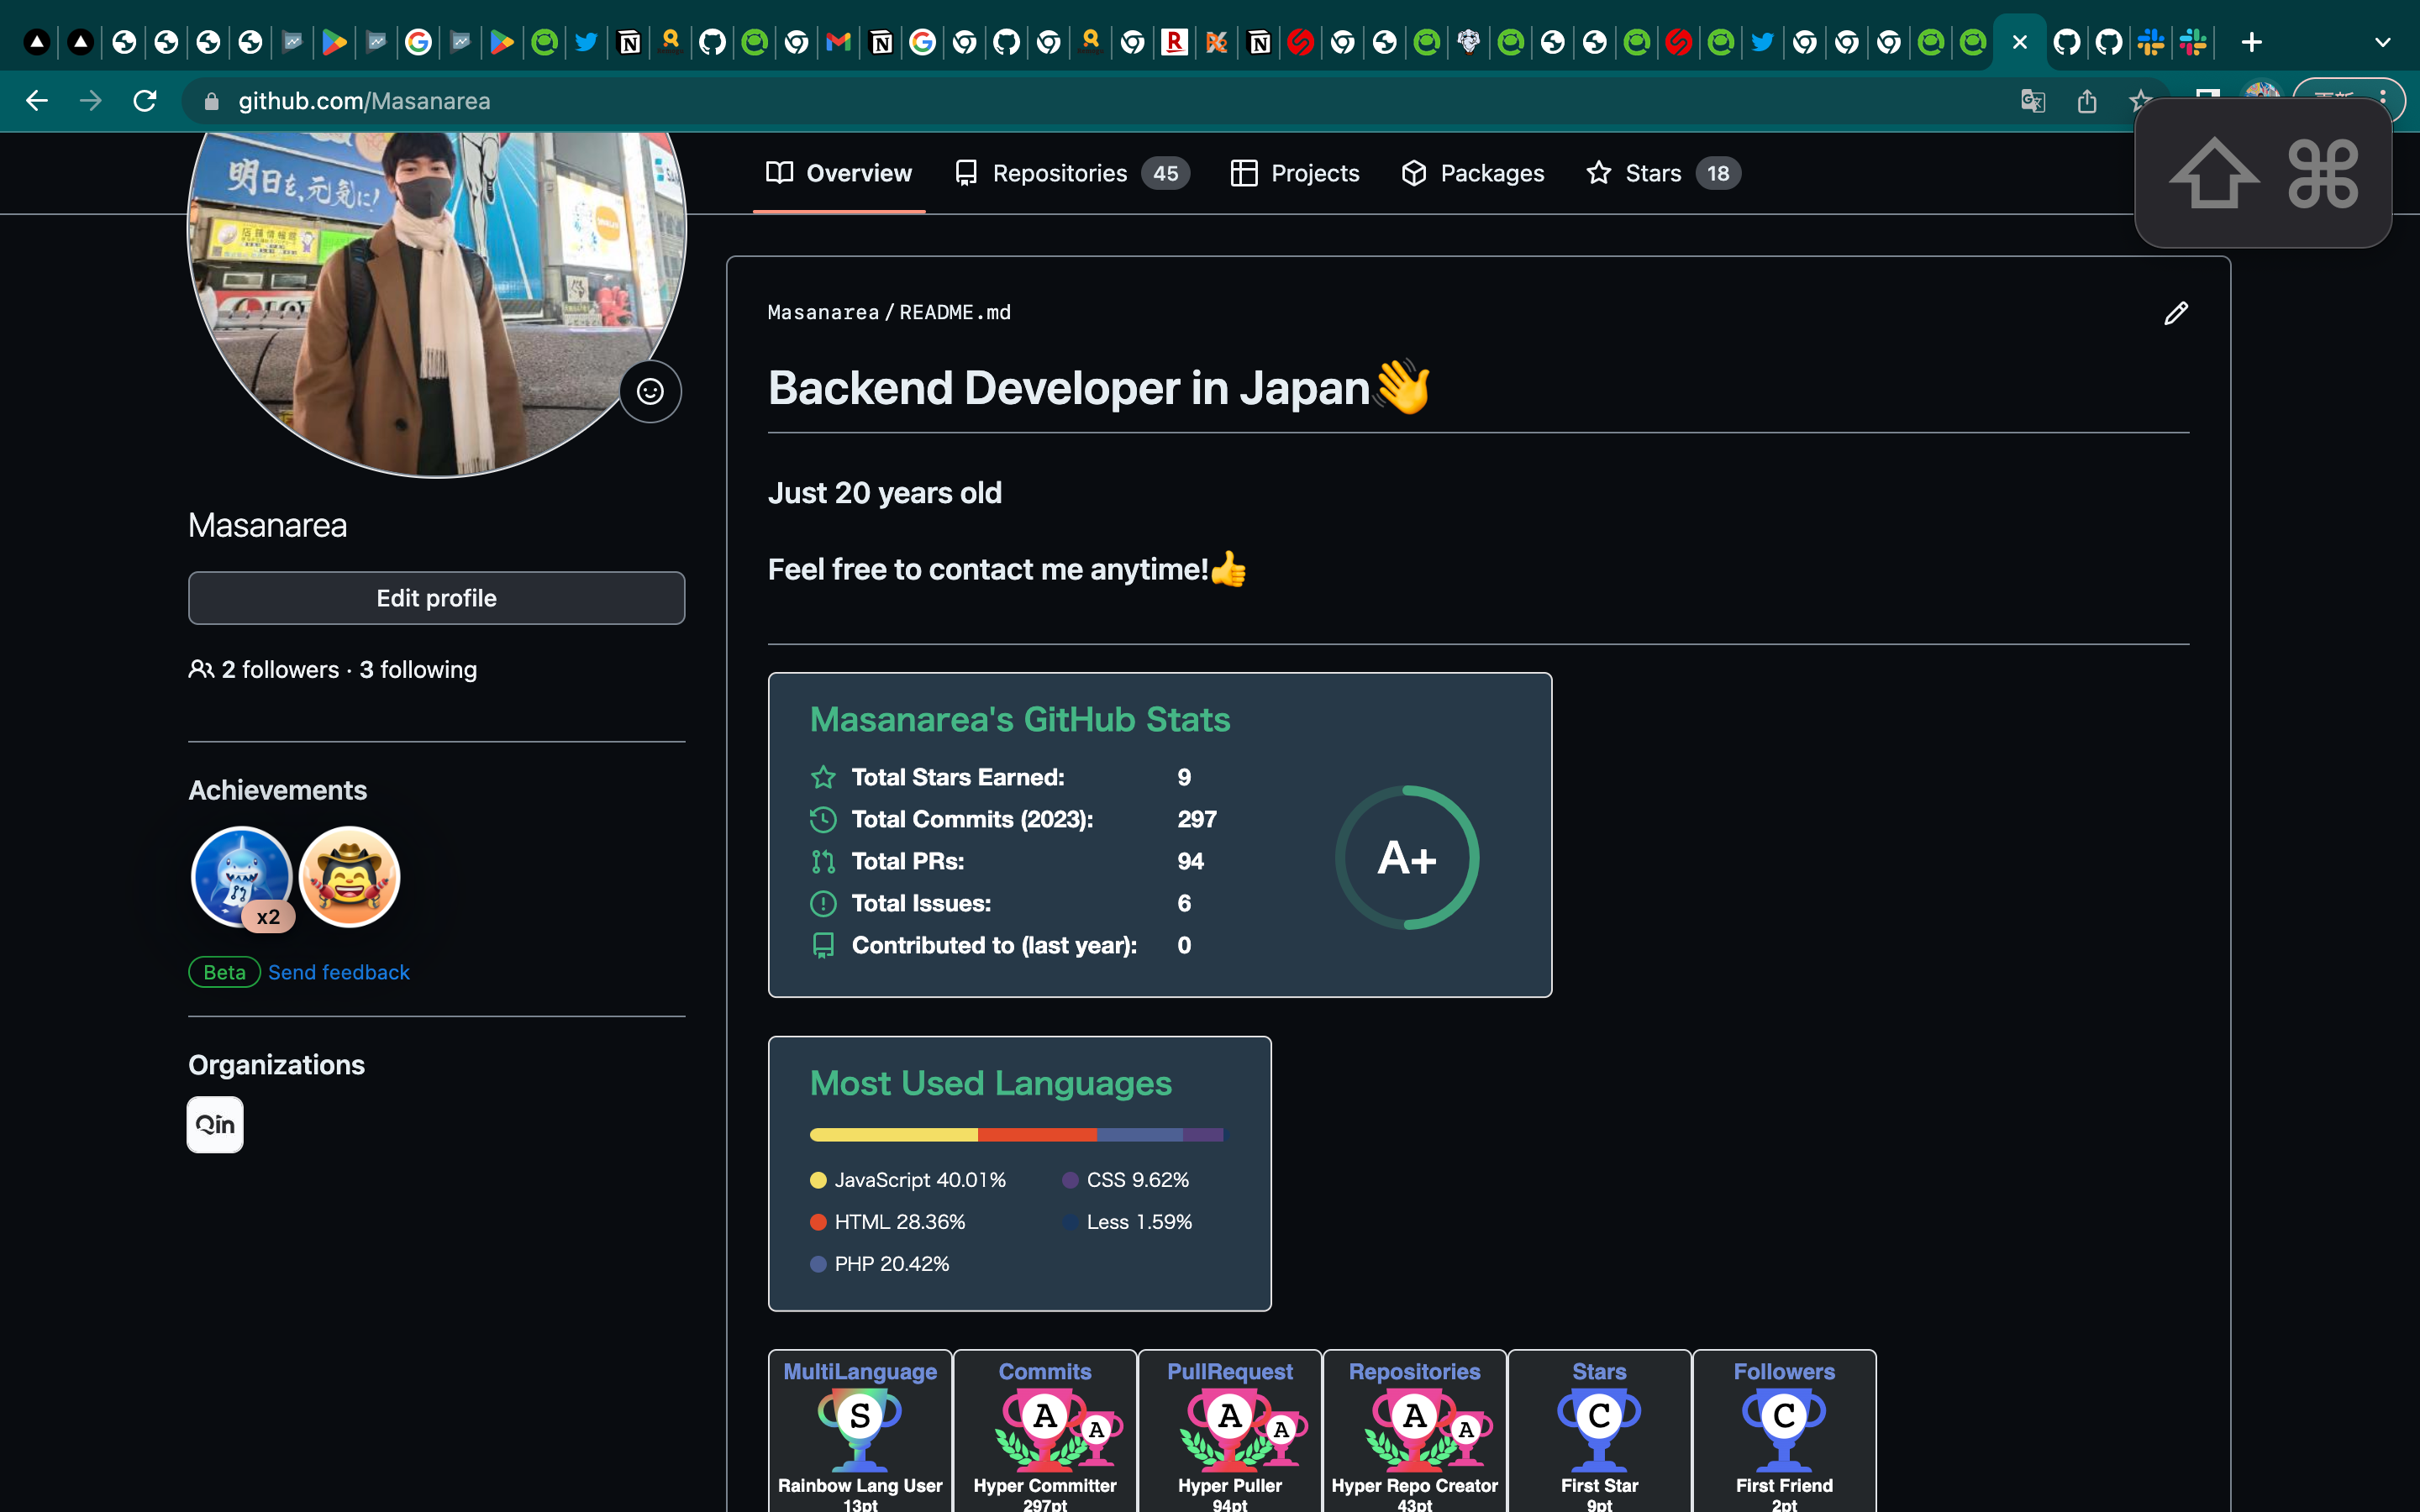Expand the tab search chevron dropdown
The width and height of the screenshot is (2420, 1512).
(2382, 42)
